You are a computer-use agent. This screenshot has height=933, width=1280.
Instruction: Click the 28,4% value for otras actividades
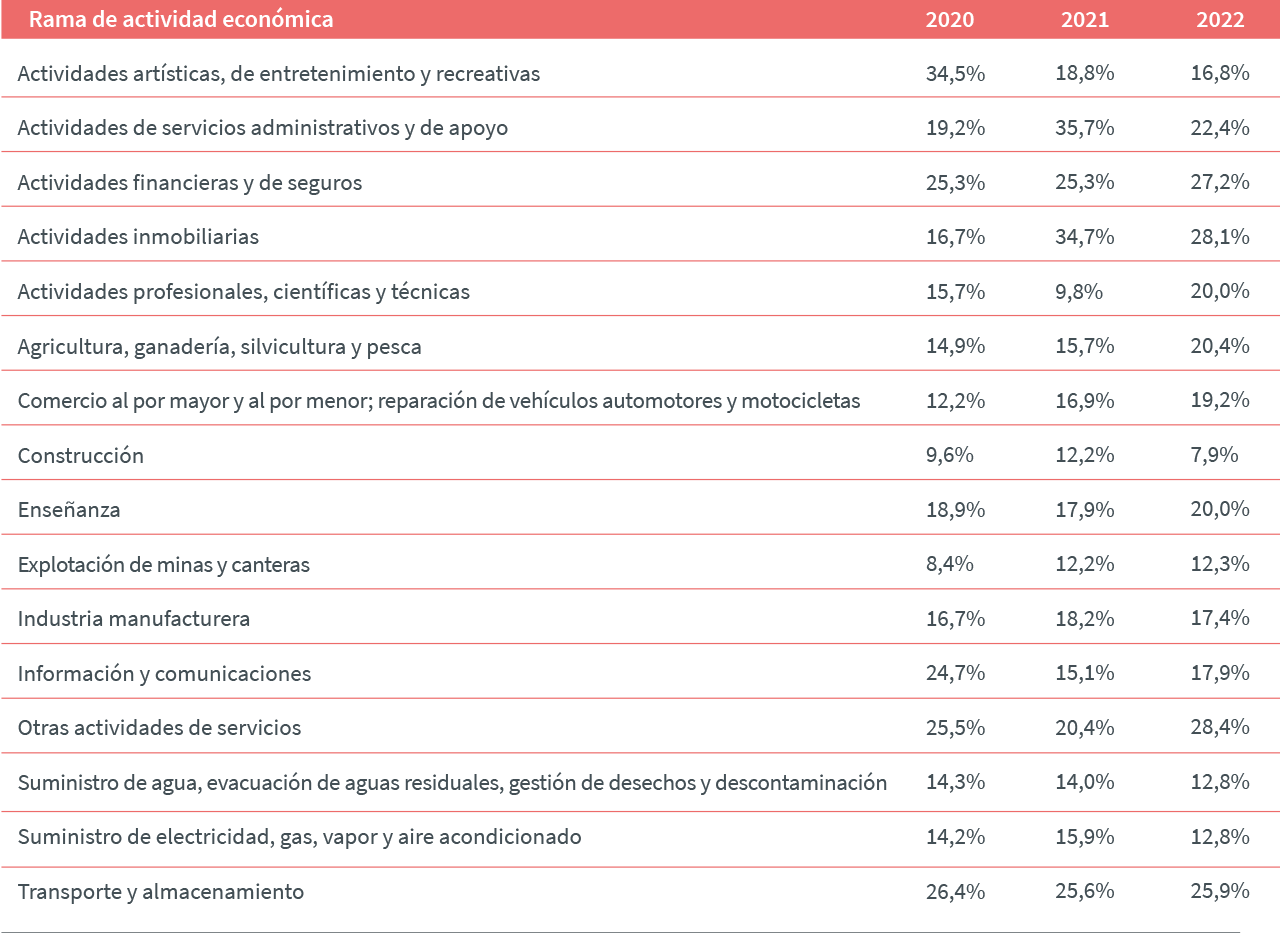click(1219, 728)
